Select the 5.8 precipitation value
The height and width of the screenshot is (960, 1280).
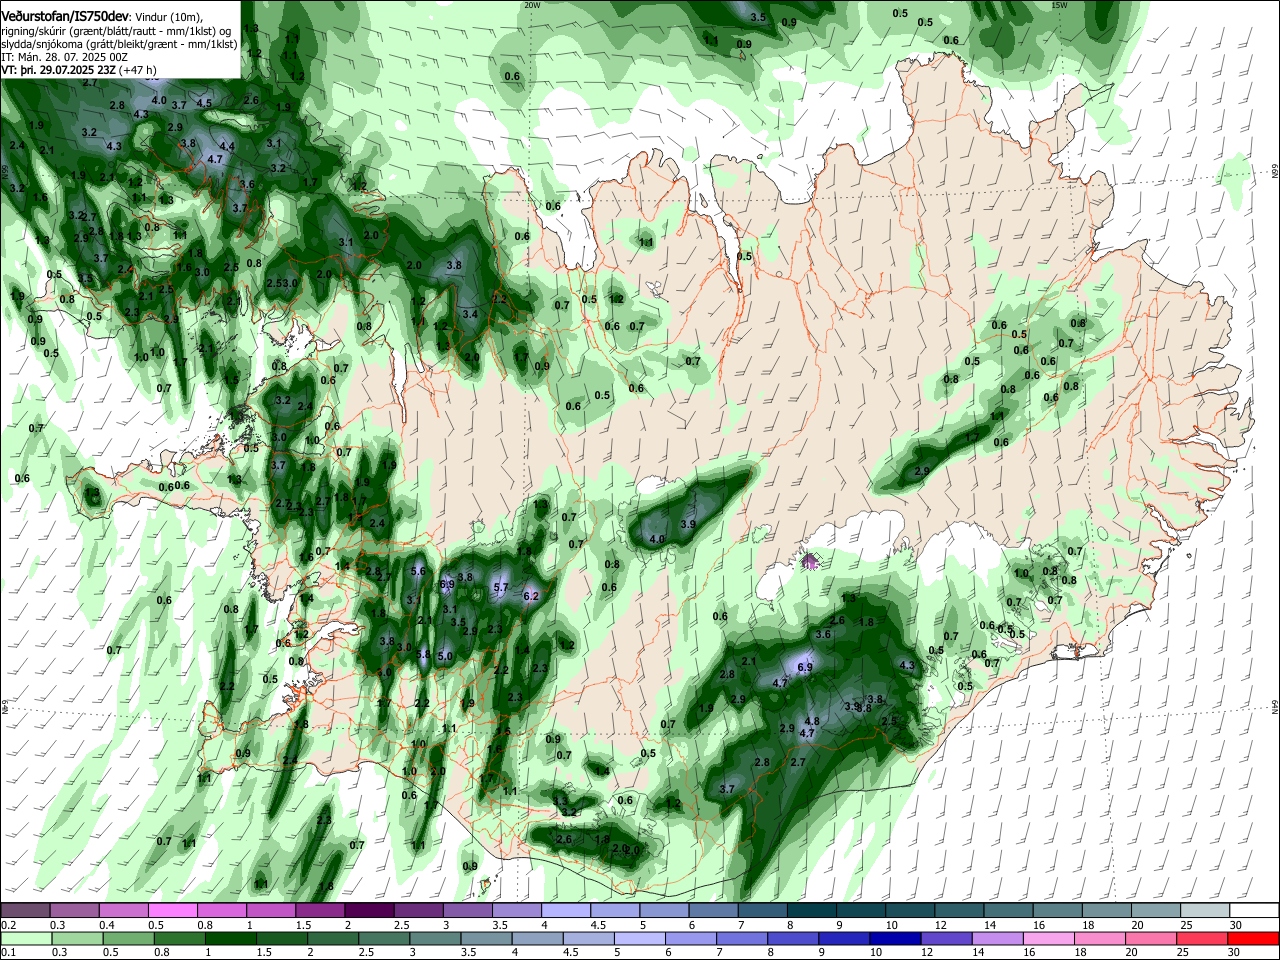point(424,655)
